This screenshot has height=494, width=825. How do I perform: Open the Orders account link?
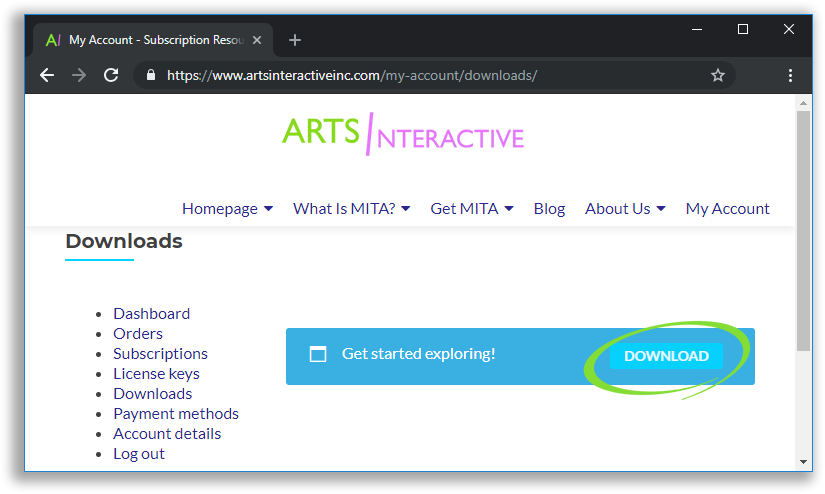coord(138,334)
